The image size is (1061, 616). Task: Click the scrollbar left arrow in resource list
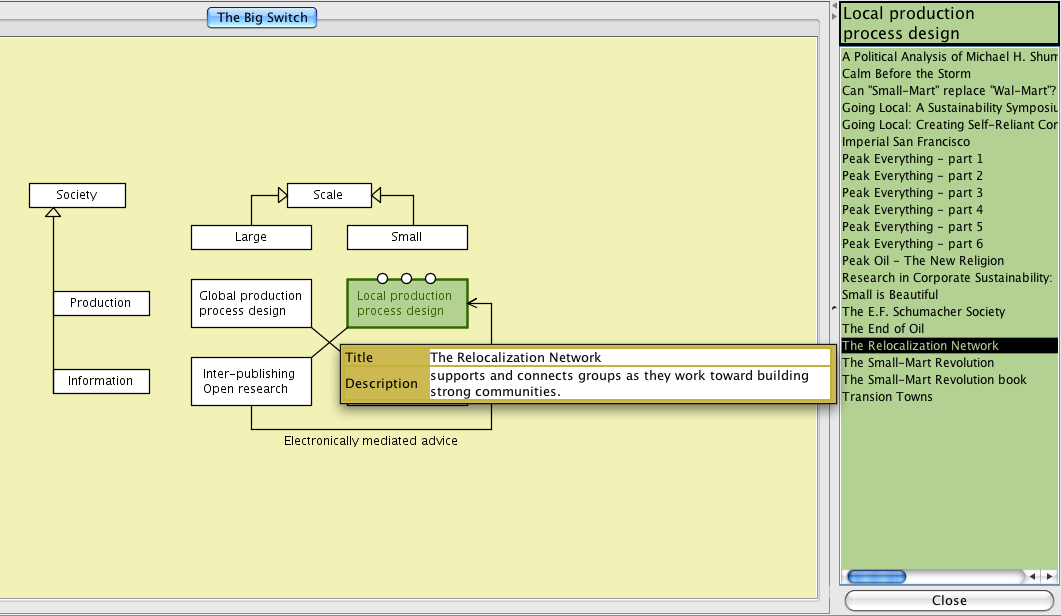point(1033,576)
